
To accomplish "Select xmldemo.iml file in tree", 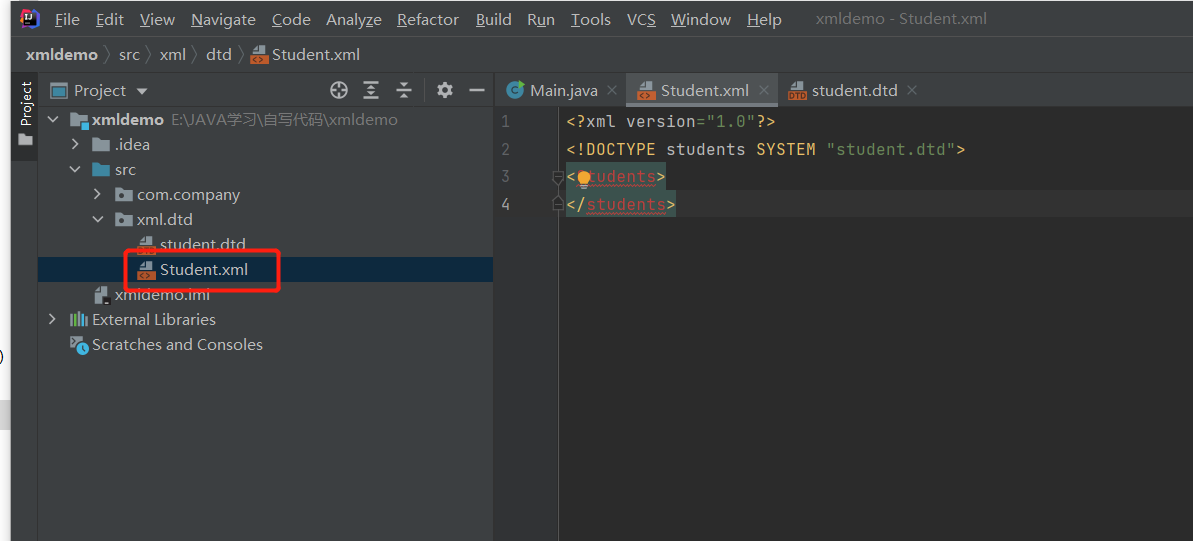I will (266, 294).
